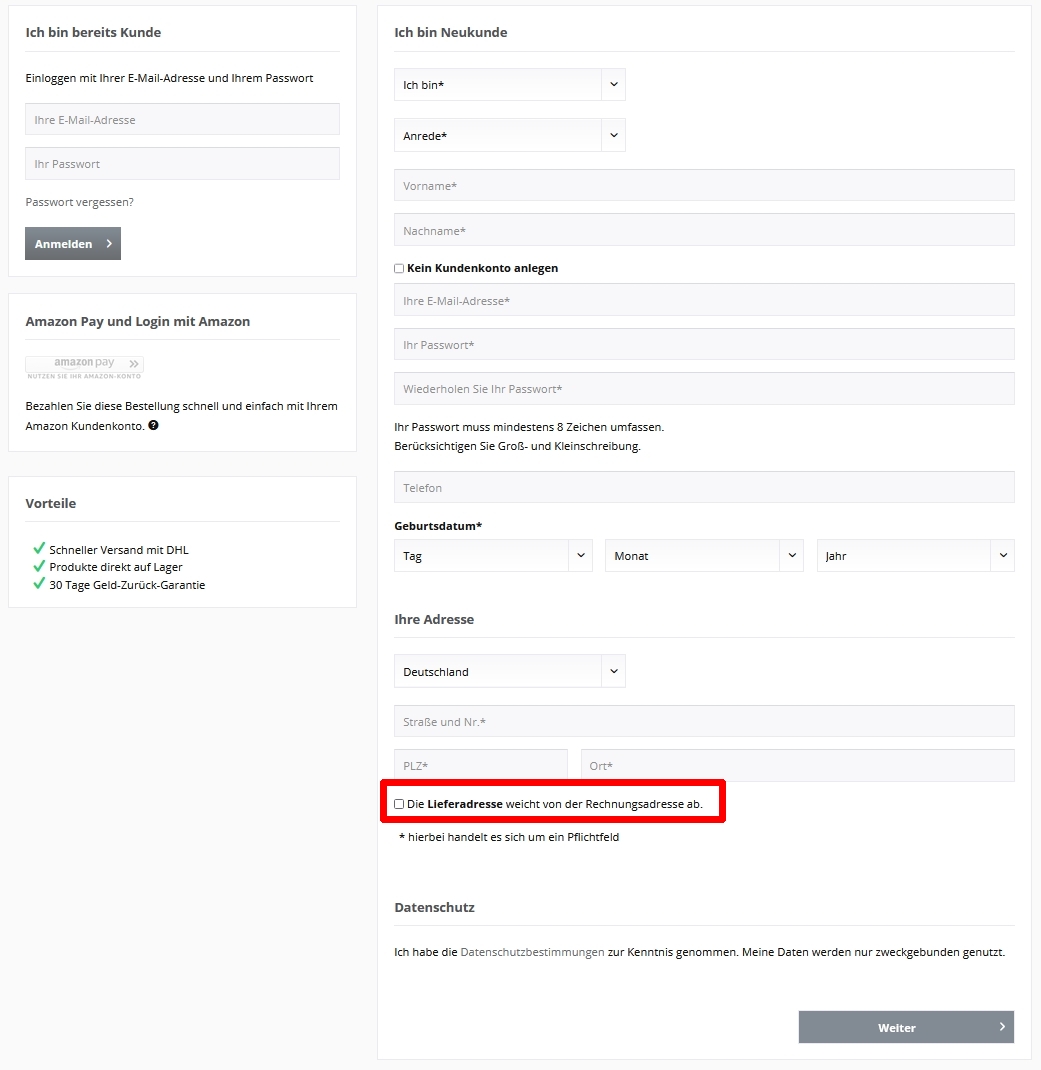Open the Tag birth day dropdown

point(494,556)
